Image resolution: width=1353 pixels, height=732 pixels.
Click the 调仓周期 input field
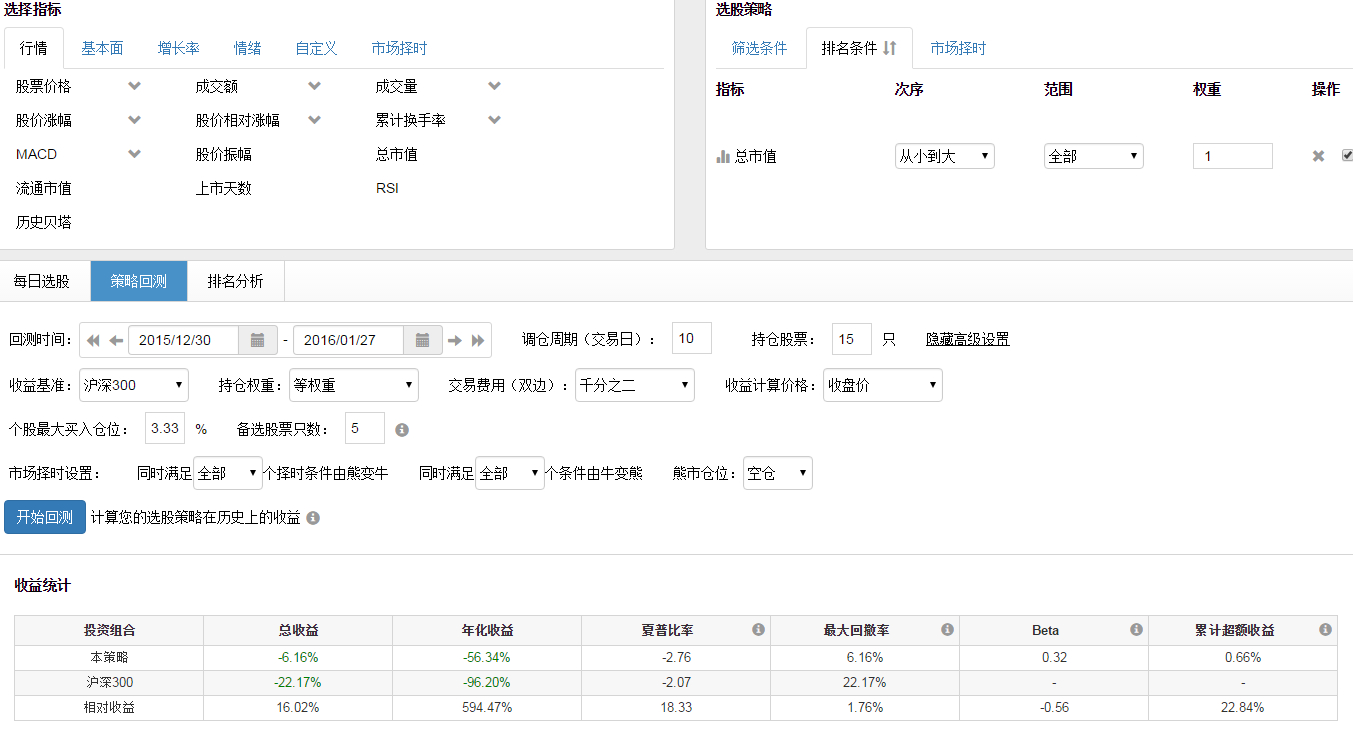coord(691,339)
